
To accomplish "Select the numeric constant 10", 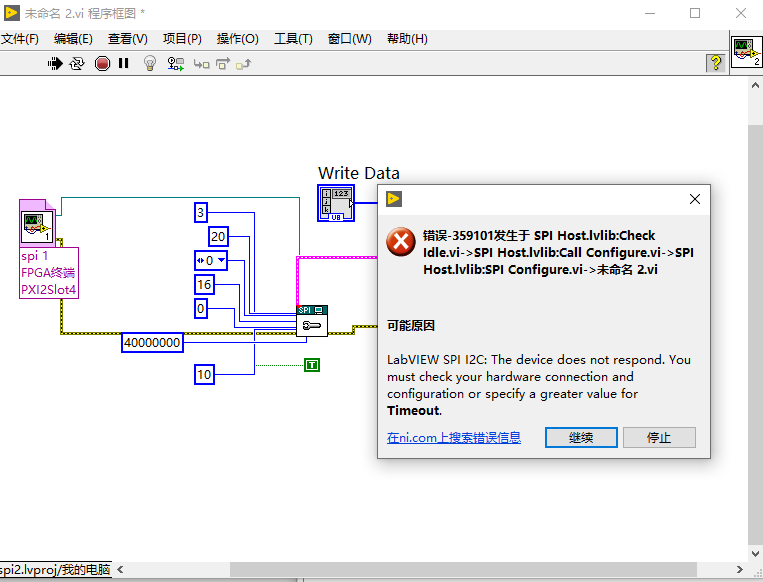I will (x=204, y=374).
